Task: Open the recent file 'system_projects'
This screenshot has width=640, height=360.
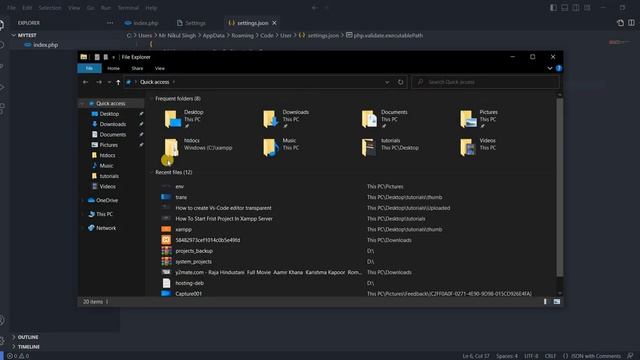Action: click(193, 262)
